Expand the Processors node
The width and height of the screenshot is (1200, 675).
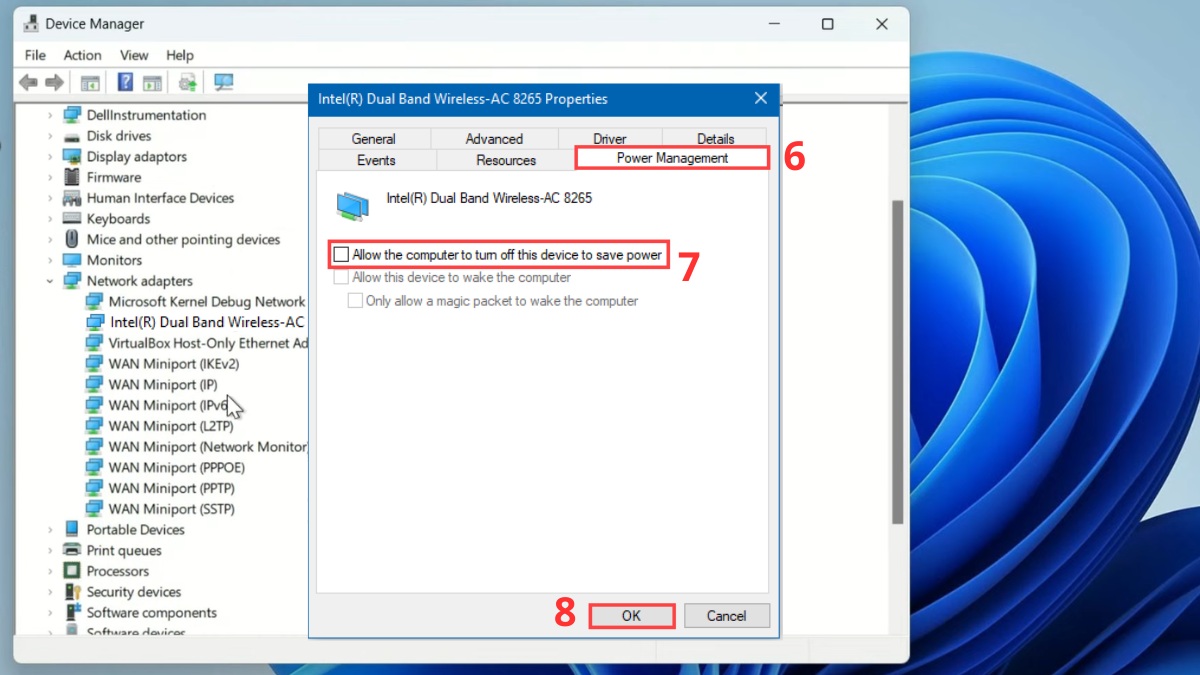[49, 571]
